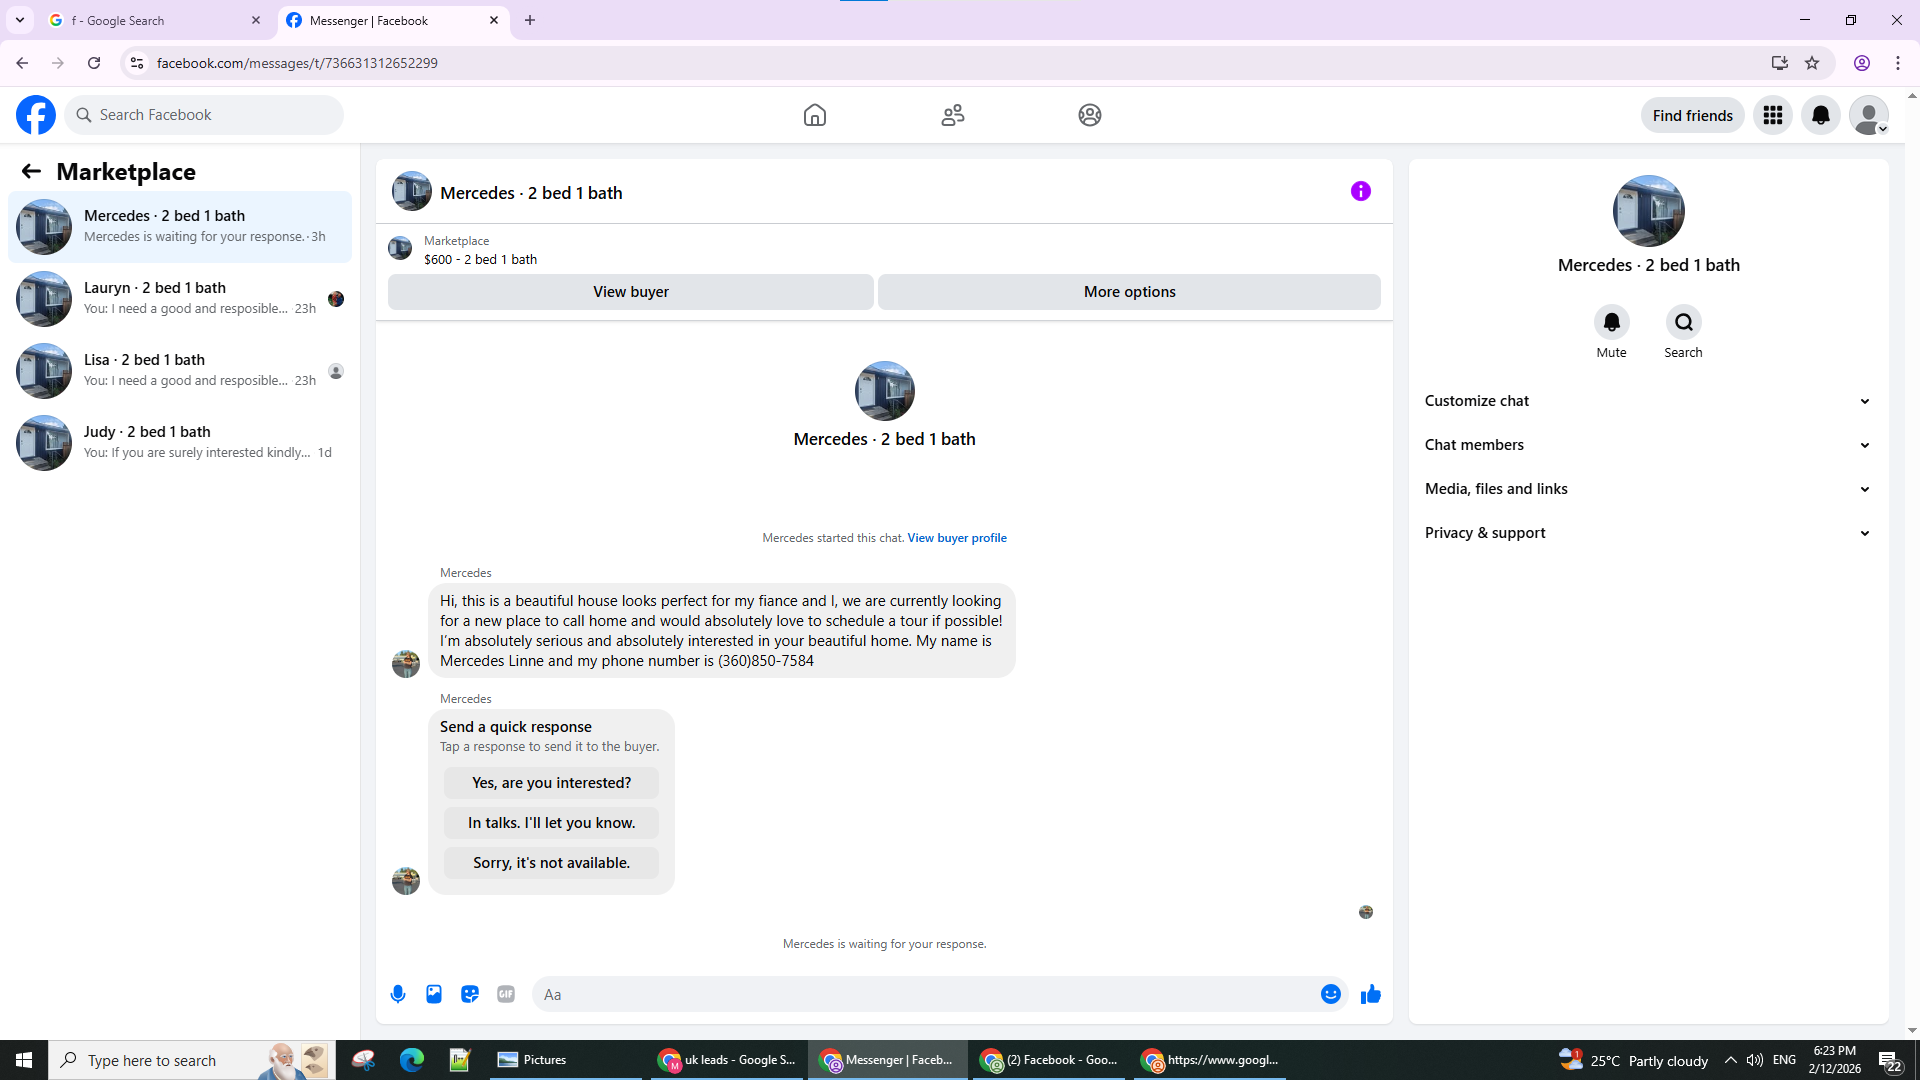This screenshot has width=1920, height=1080.
Task: Open the $600 - 2 bed 1 bath listing
Action: (x=480, y=259)
